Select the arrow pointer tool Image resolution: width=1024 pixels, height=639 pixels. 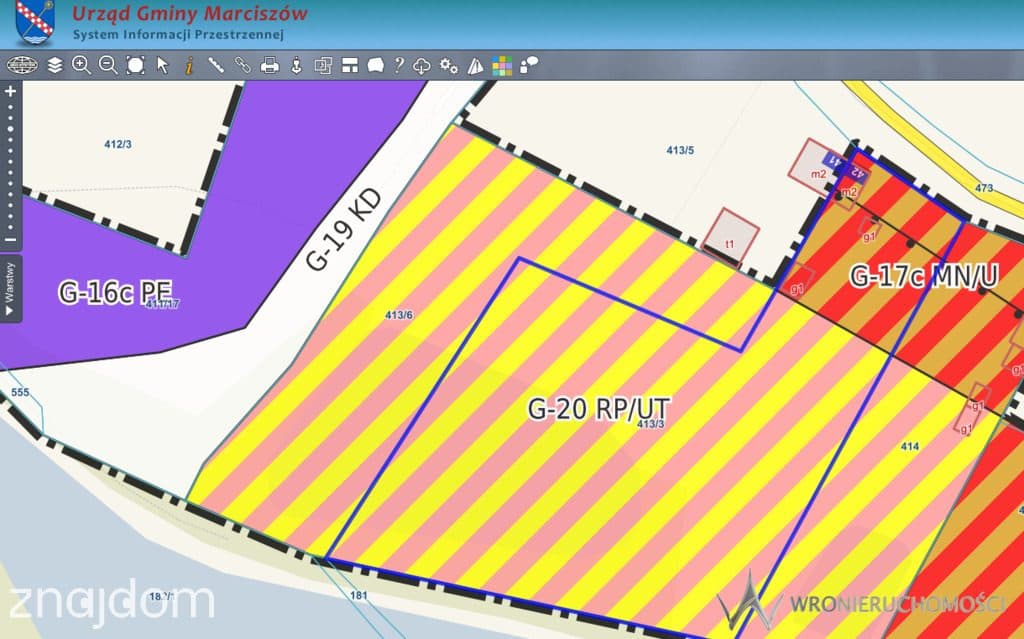pyautogui.click(x=163, y=65)
